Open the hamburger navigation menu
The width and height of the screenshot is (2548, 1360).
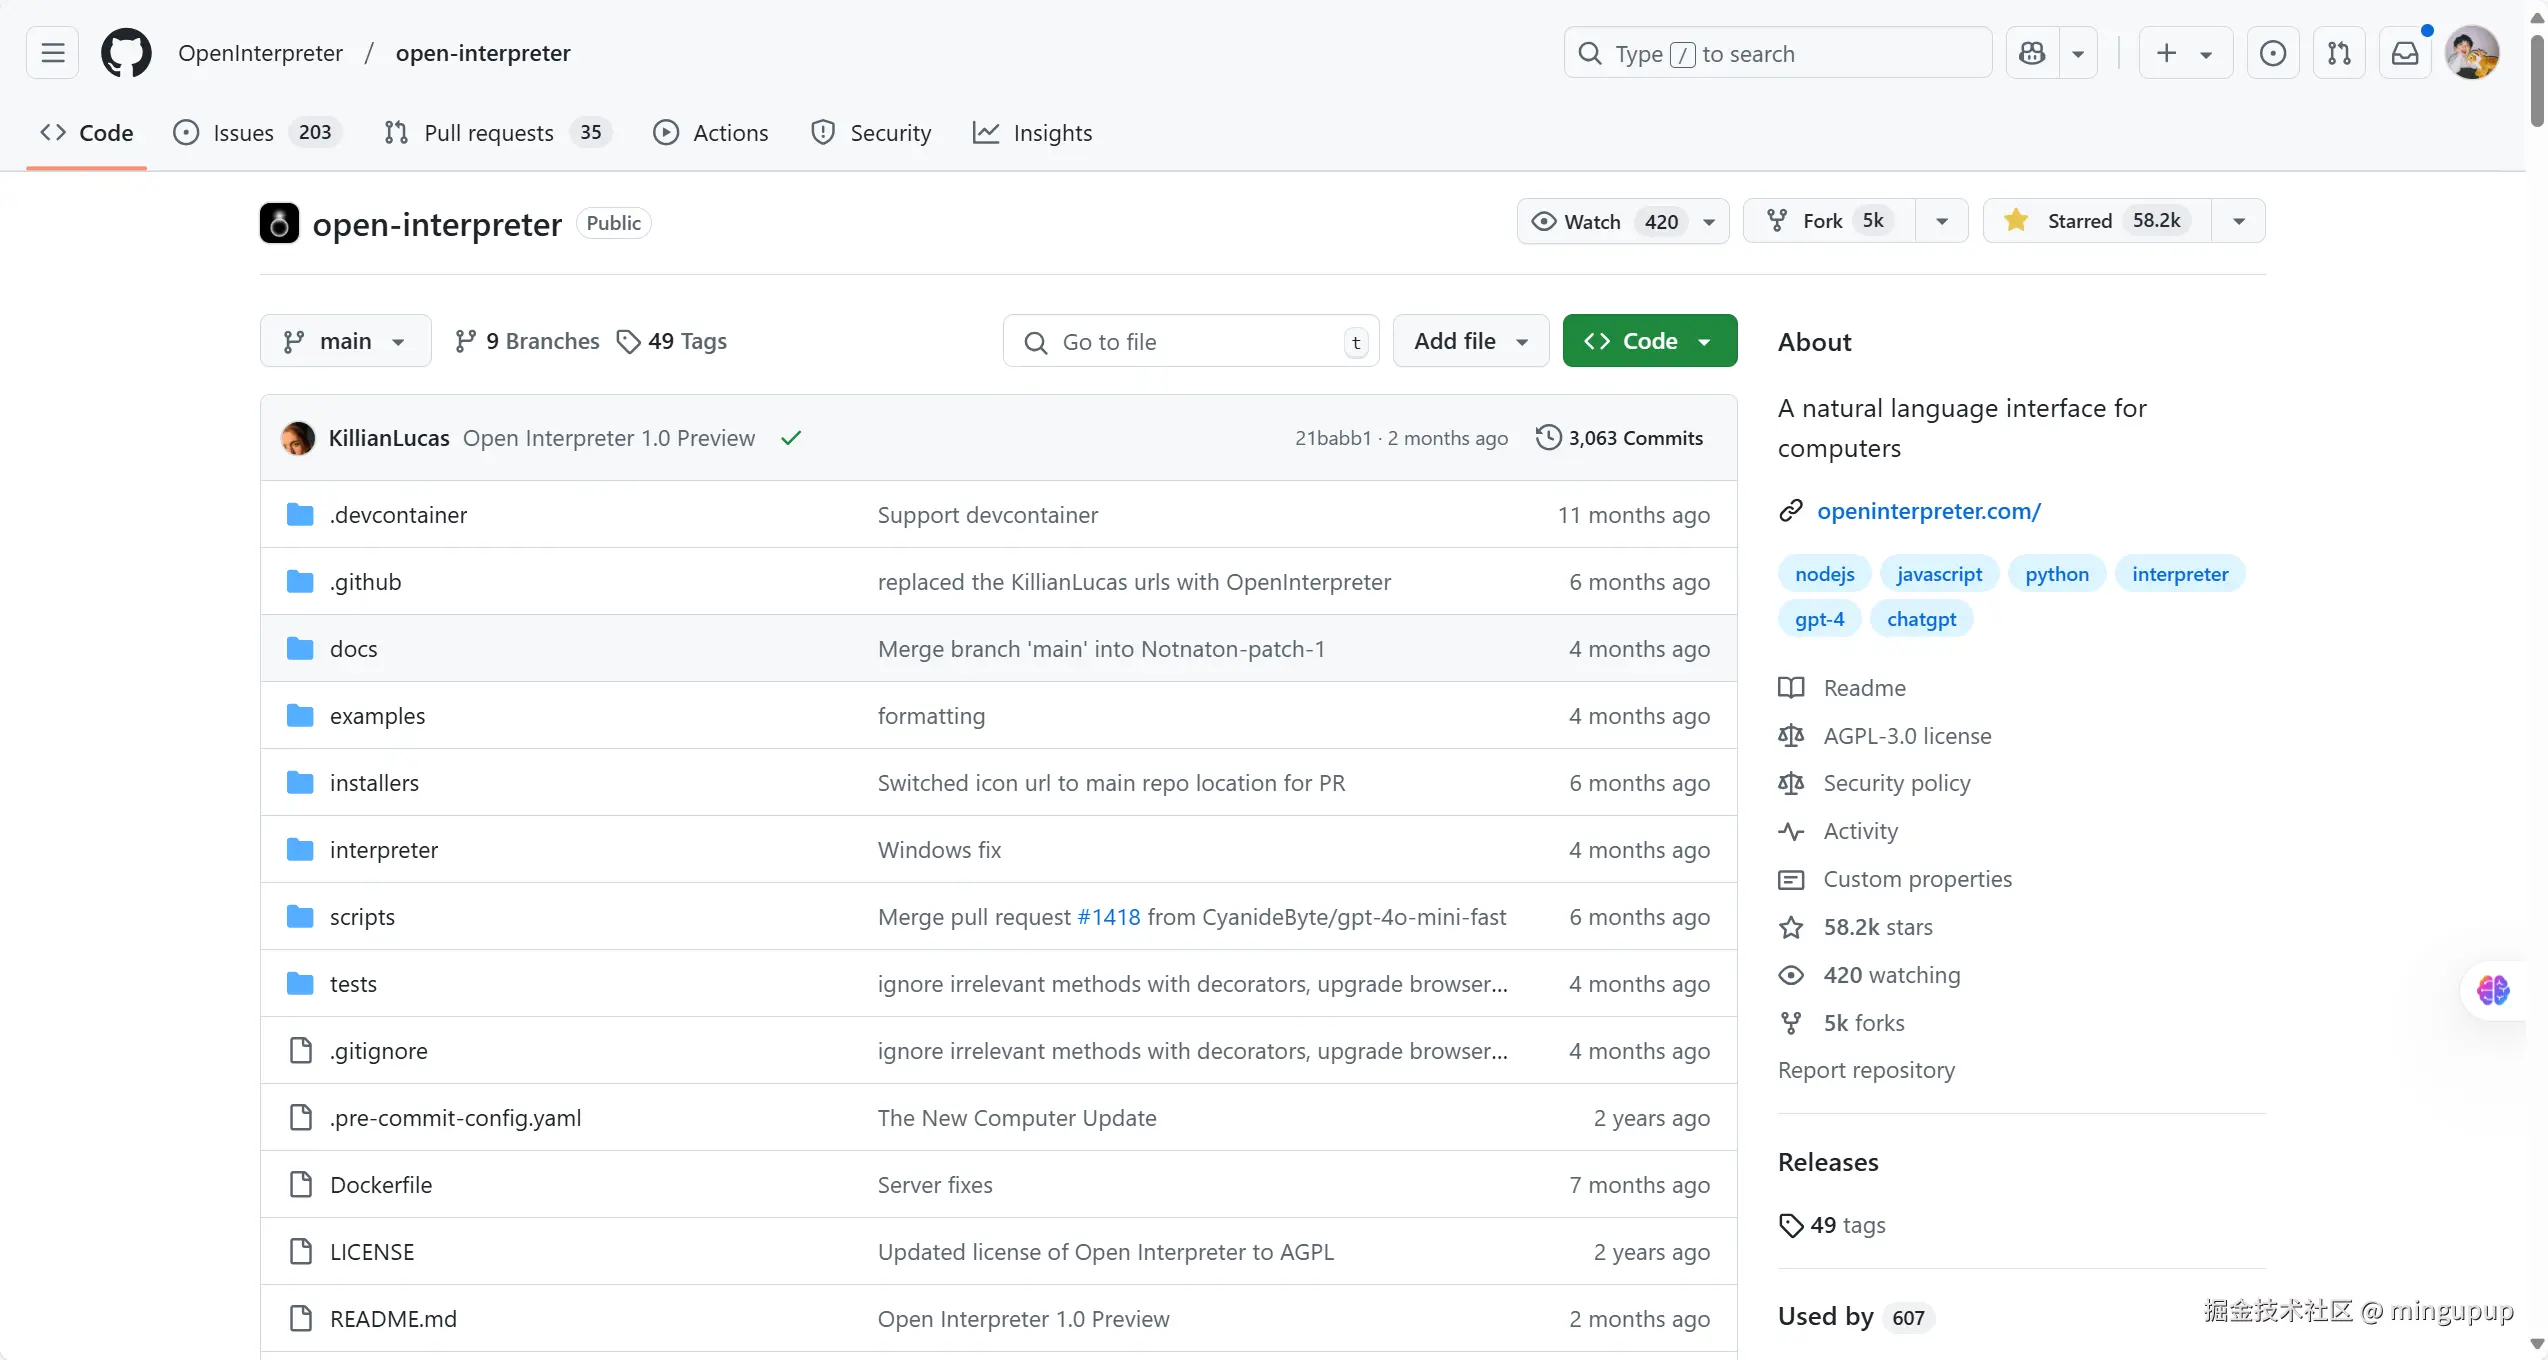coord(52,53)
